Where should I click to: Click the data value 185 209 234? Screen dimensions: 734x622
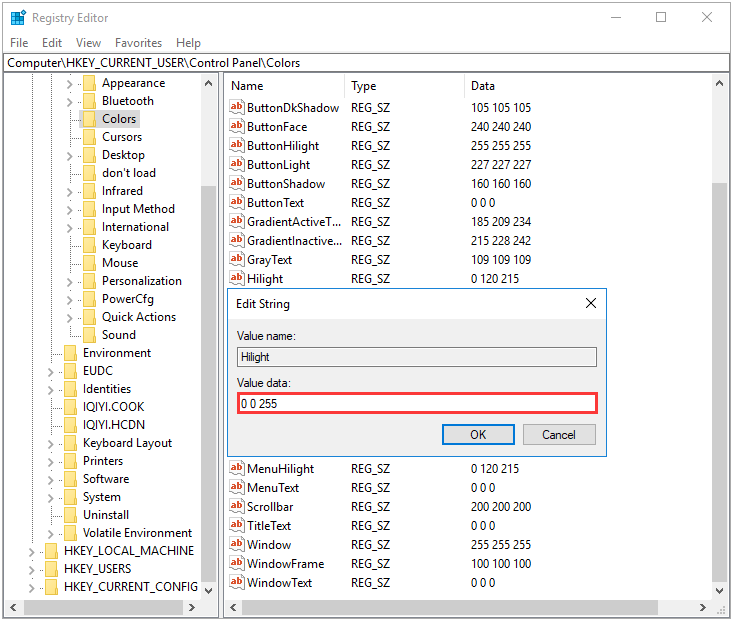501,221
